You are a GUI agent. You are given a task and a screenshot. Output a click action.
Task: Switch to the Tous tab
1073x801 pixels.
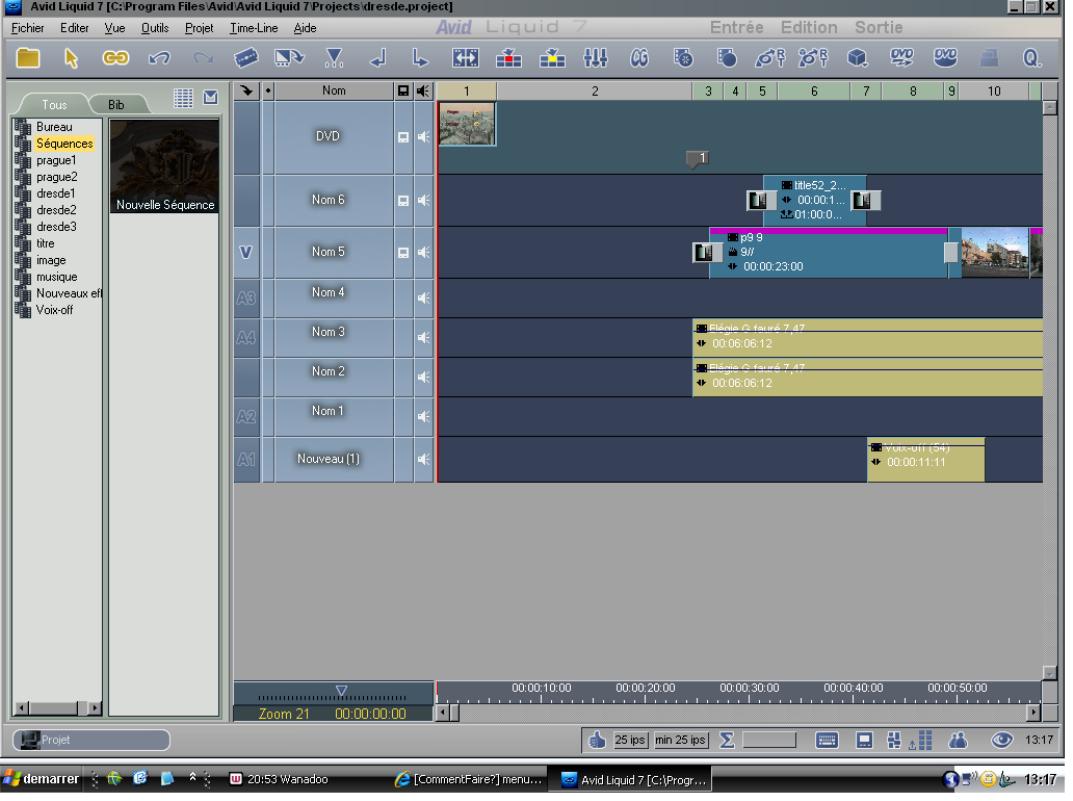pyautogui.click(x=54, y=105)
